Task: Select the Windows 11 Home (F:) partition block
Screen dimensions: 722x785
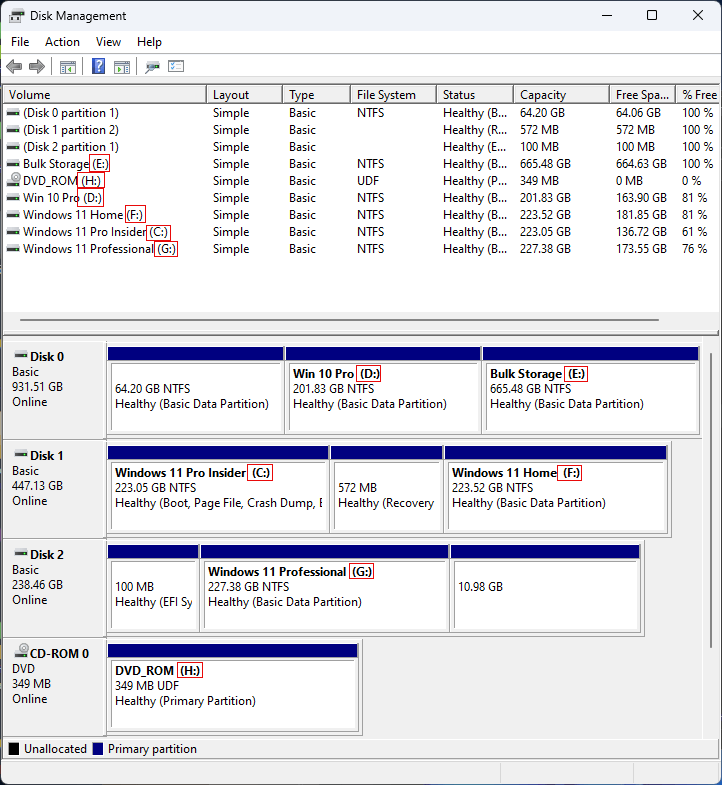Action: 556,489
